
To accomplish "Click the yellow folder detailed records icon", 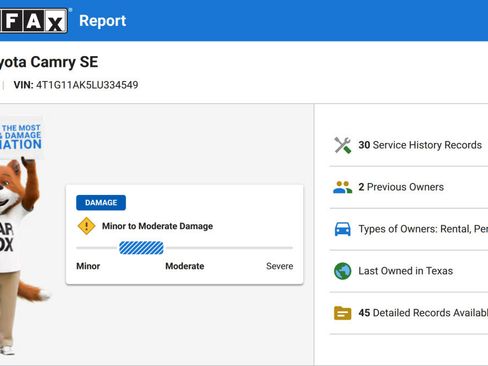I will (x=343, y=313).
